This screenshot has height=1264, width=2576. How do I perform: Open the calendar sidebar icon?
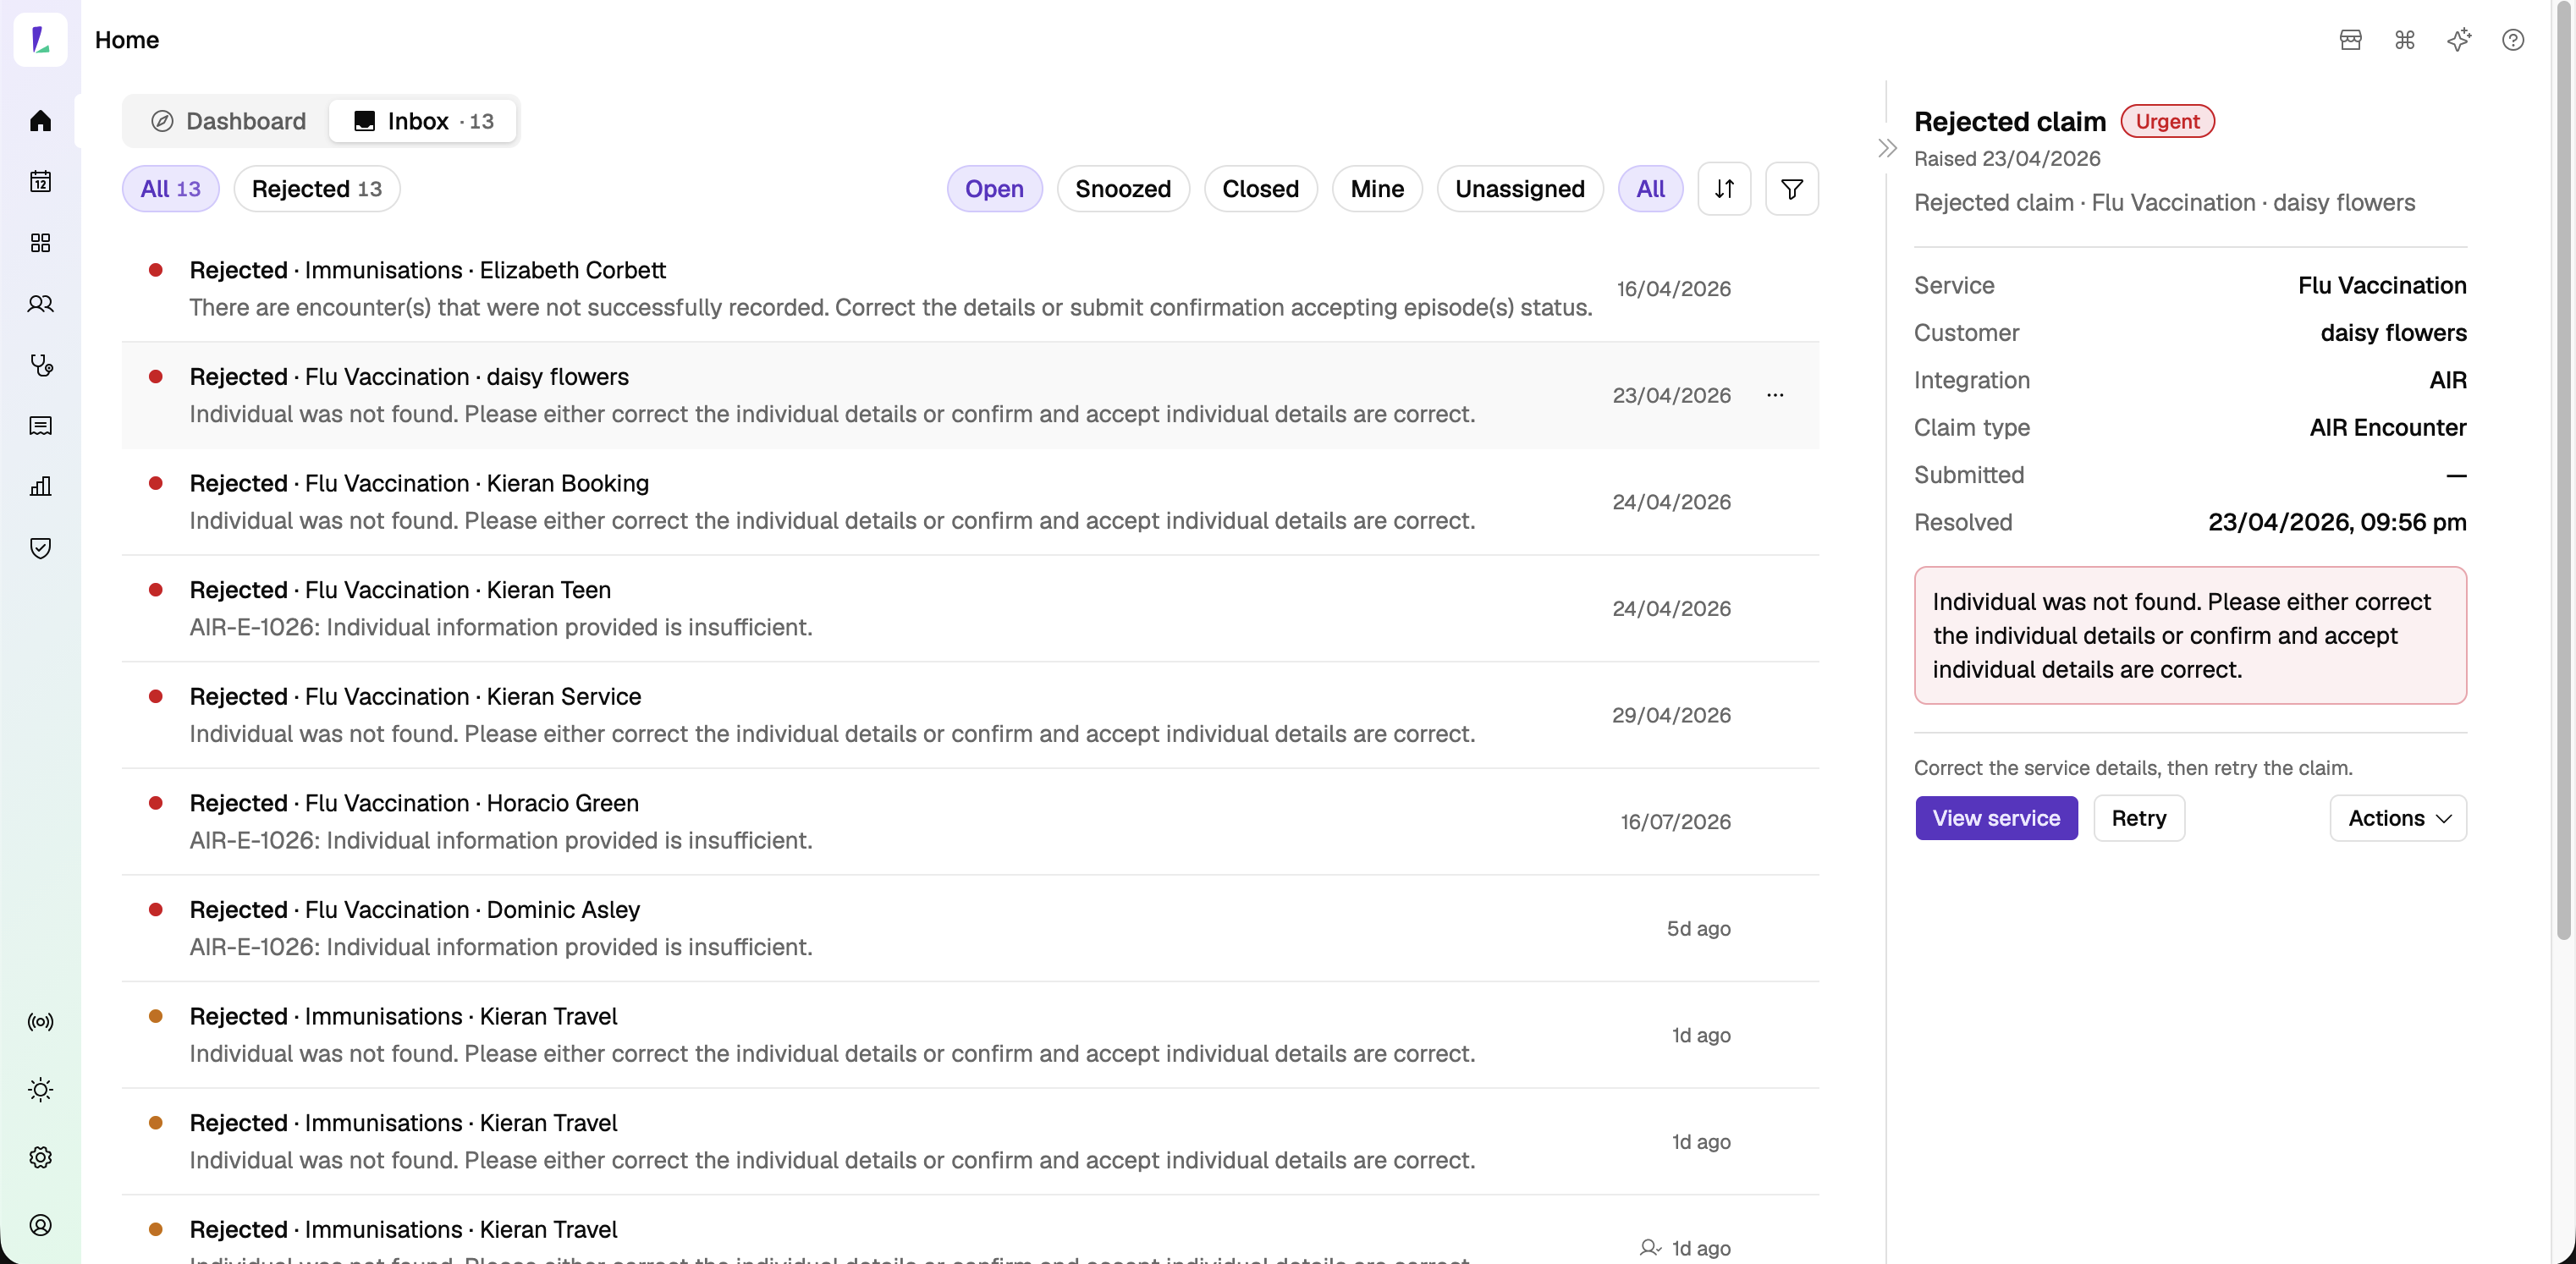click(x=40, y=182)
